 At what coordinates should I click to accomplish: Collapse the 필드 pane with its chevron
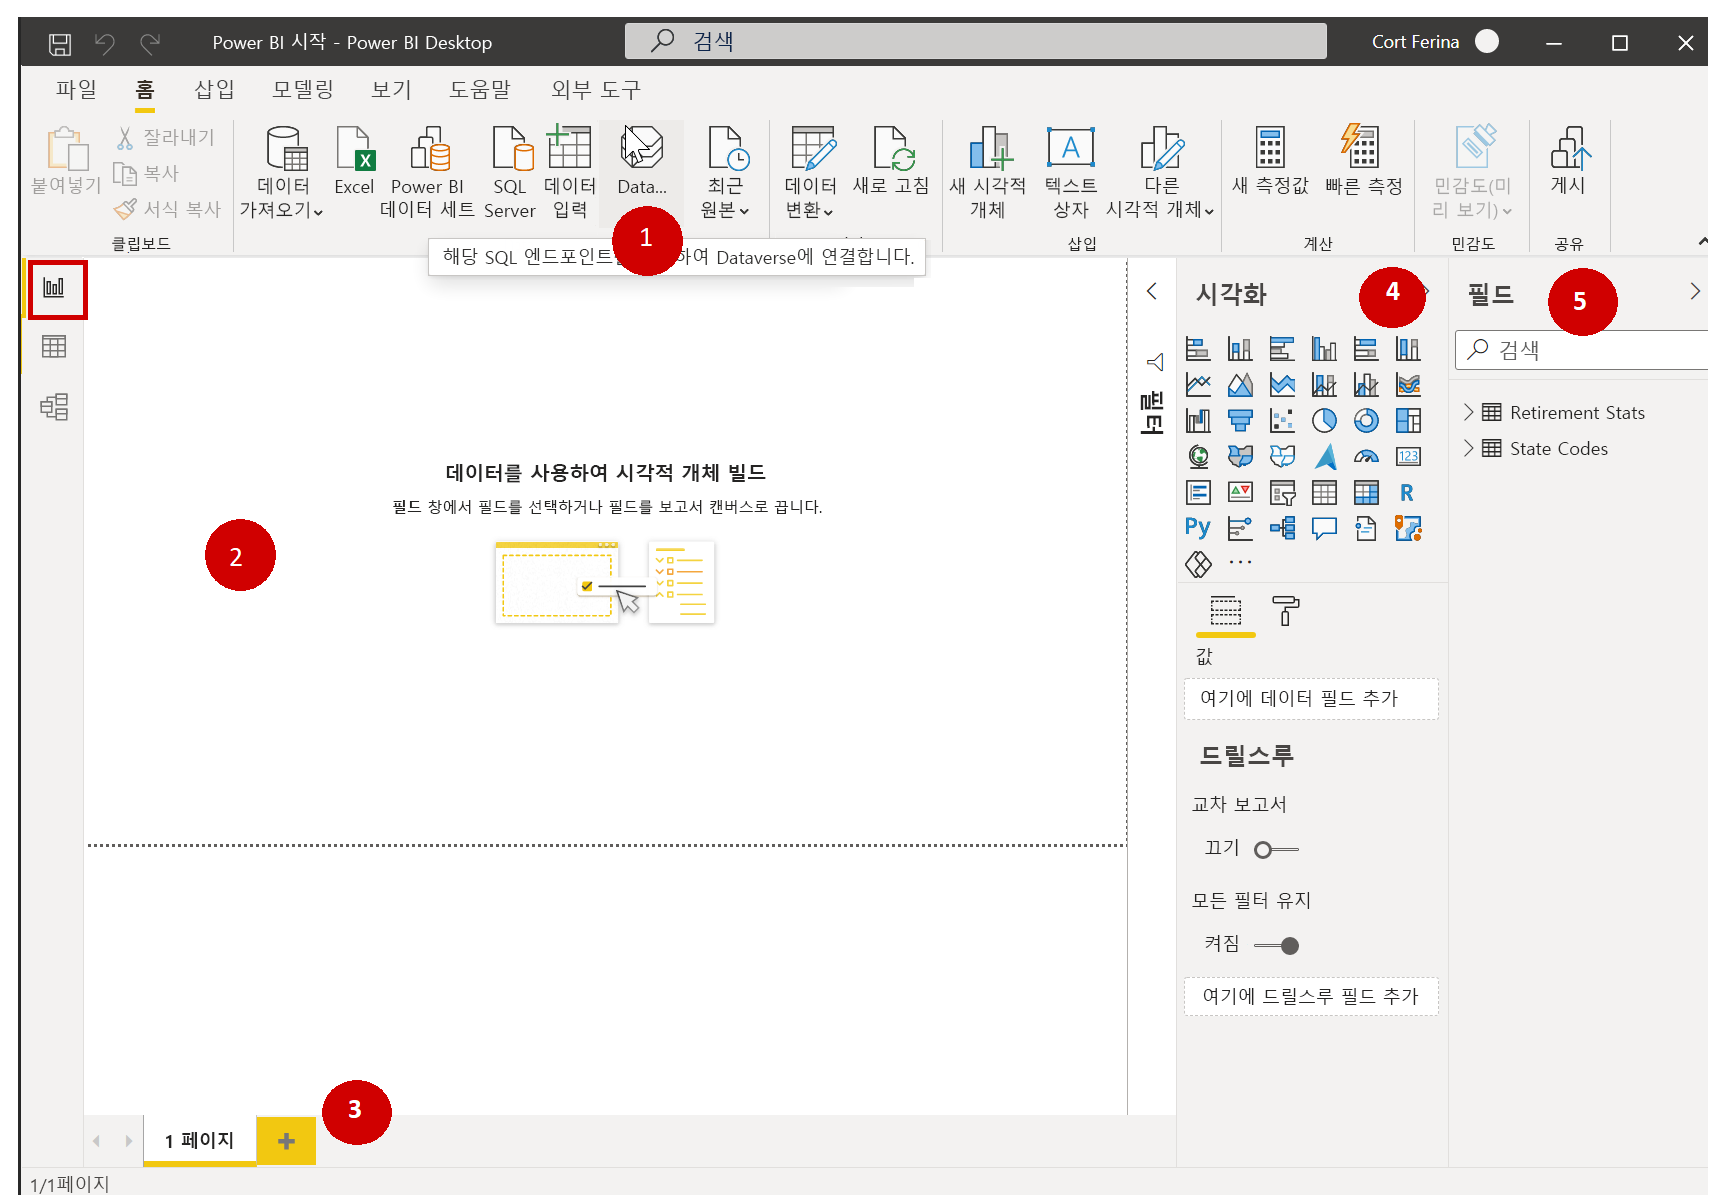point(1694,291)
